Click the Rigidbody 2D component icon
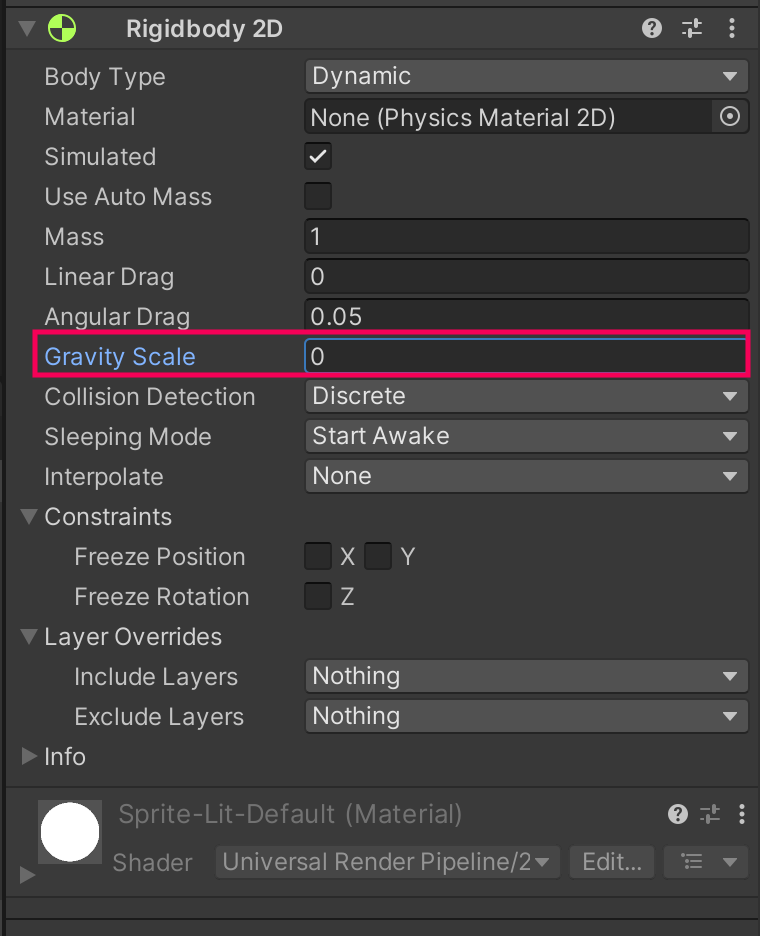The width and height of the screenshot is (760, 936). pos(60,28)
